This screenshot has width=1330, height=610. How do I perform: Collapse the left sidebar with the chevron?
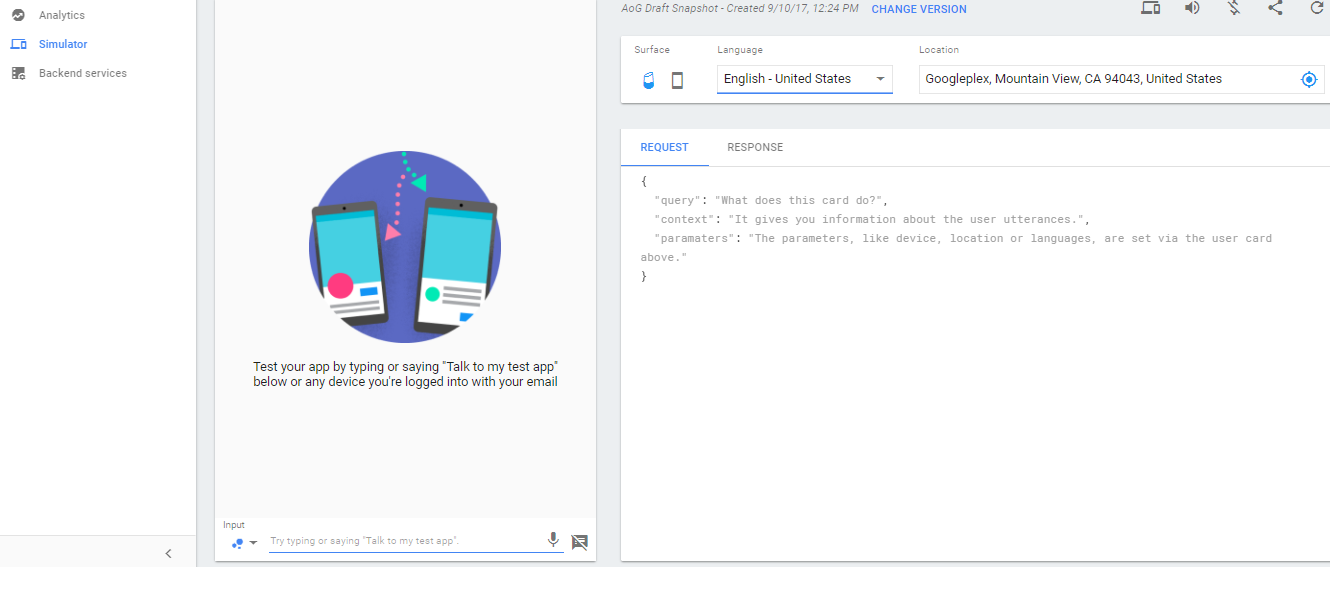pos(168,553)
